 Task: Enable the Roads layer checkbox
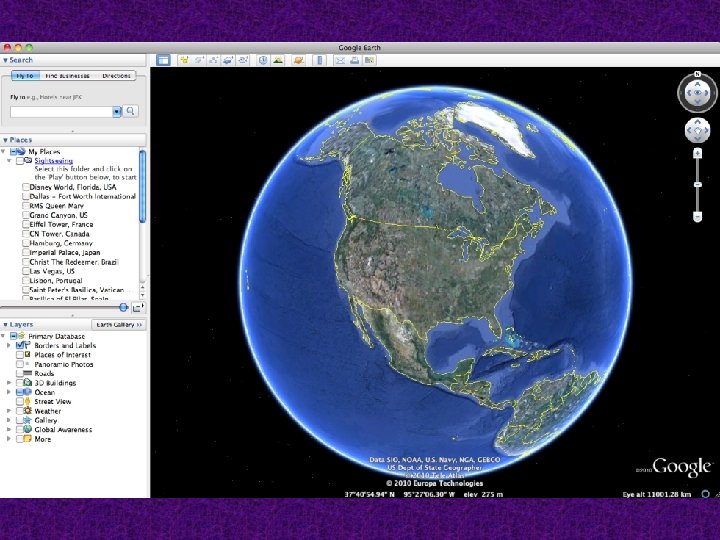(20, 373)
